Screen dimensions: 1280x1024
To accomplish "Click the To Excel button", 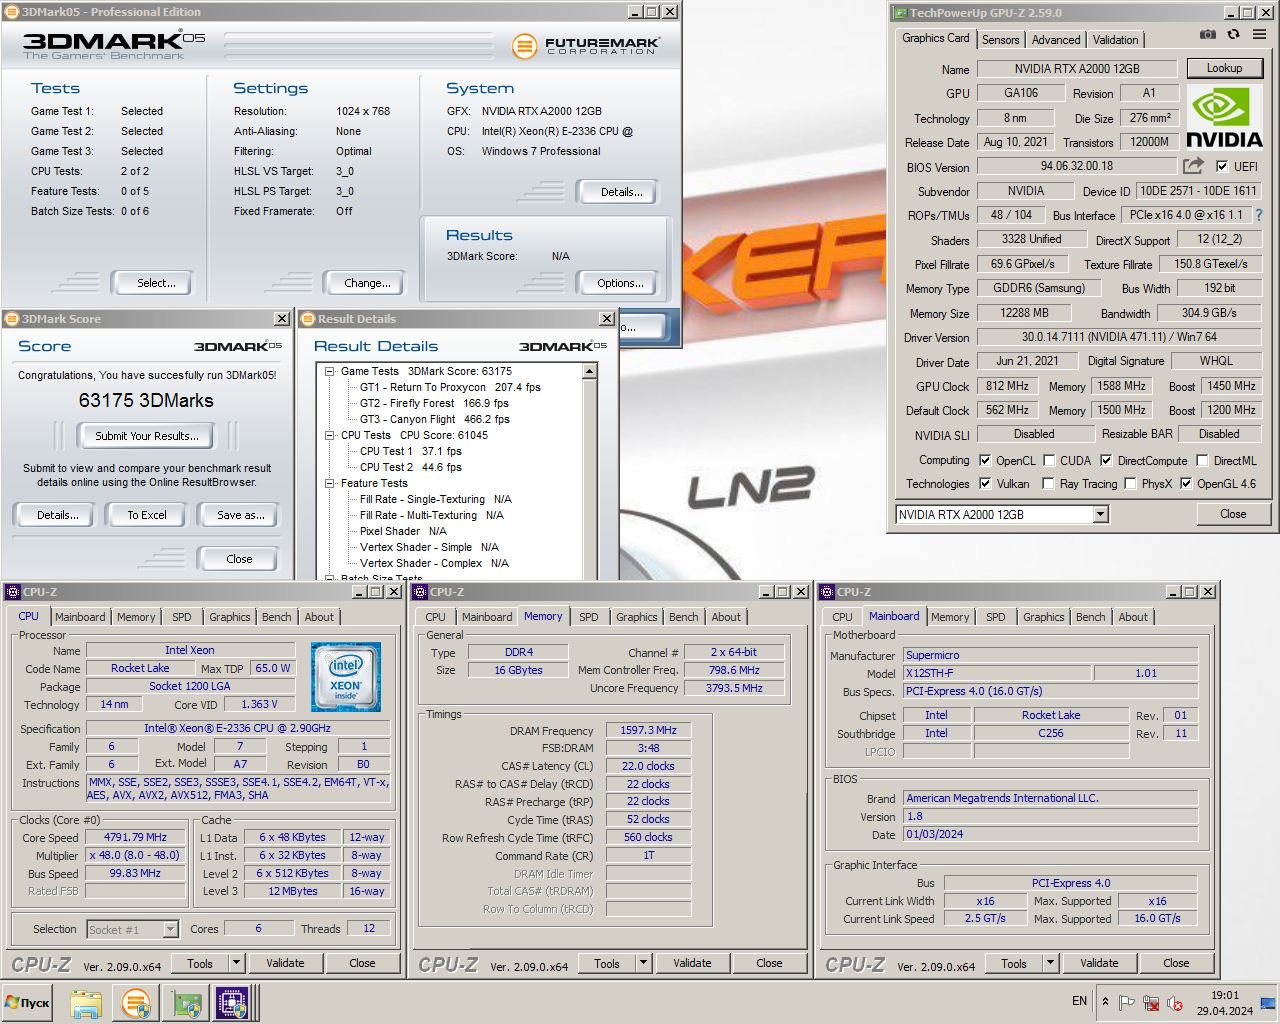I will click(x=147, y=515).
